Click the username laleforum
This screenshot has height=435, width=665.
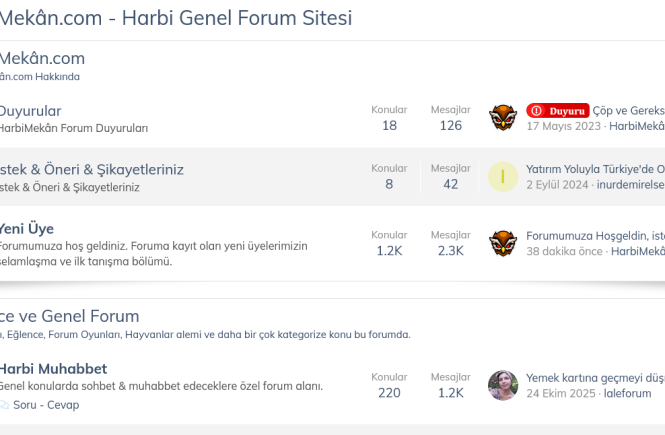coord(627,393)
